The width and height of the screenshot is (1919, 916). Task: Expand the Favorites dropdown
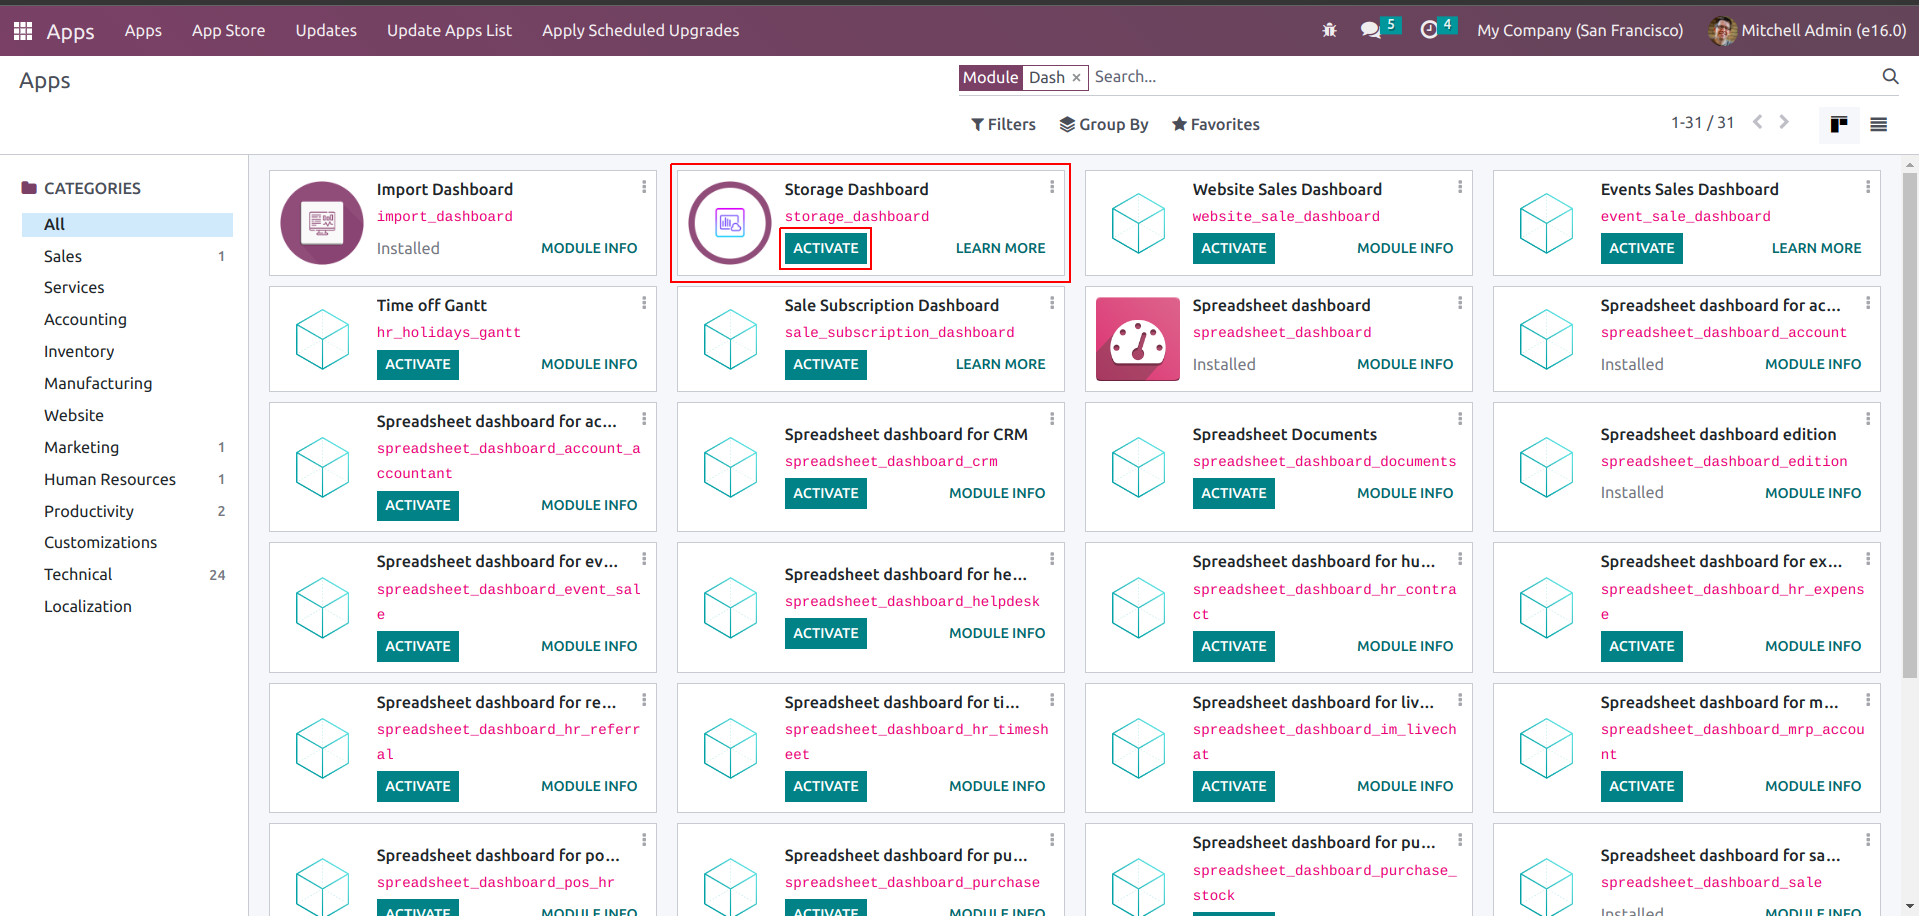pyautogui.click(x=1215, y=125)
